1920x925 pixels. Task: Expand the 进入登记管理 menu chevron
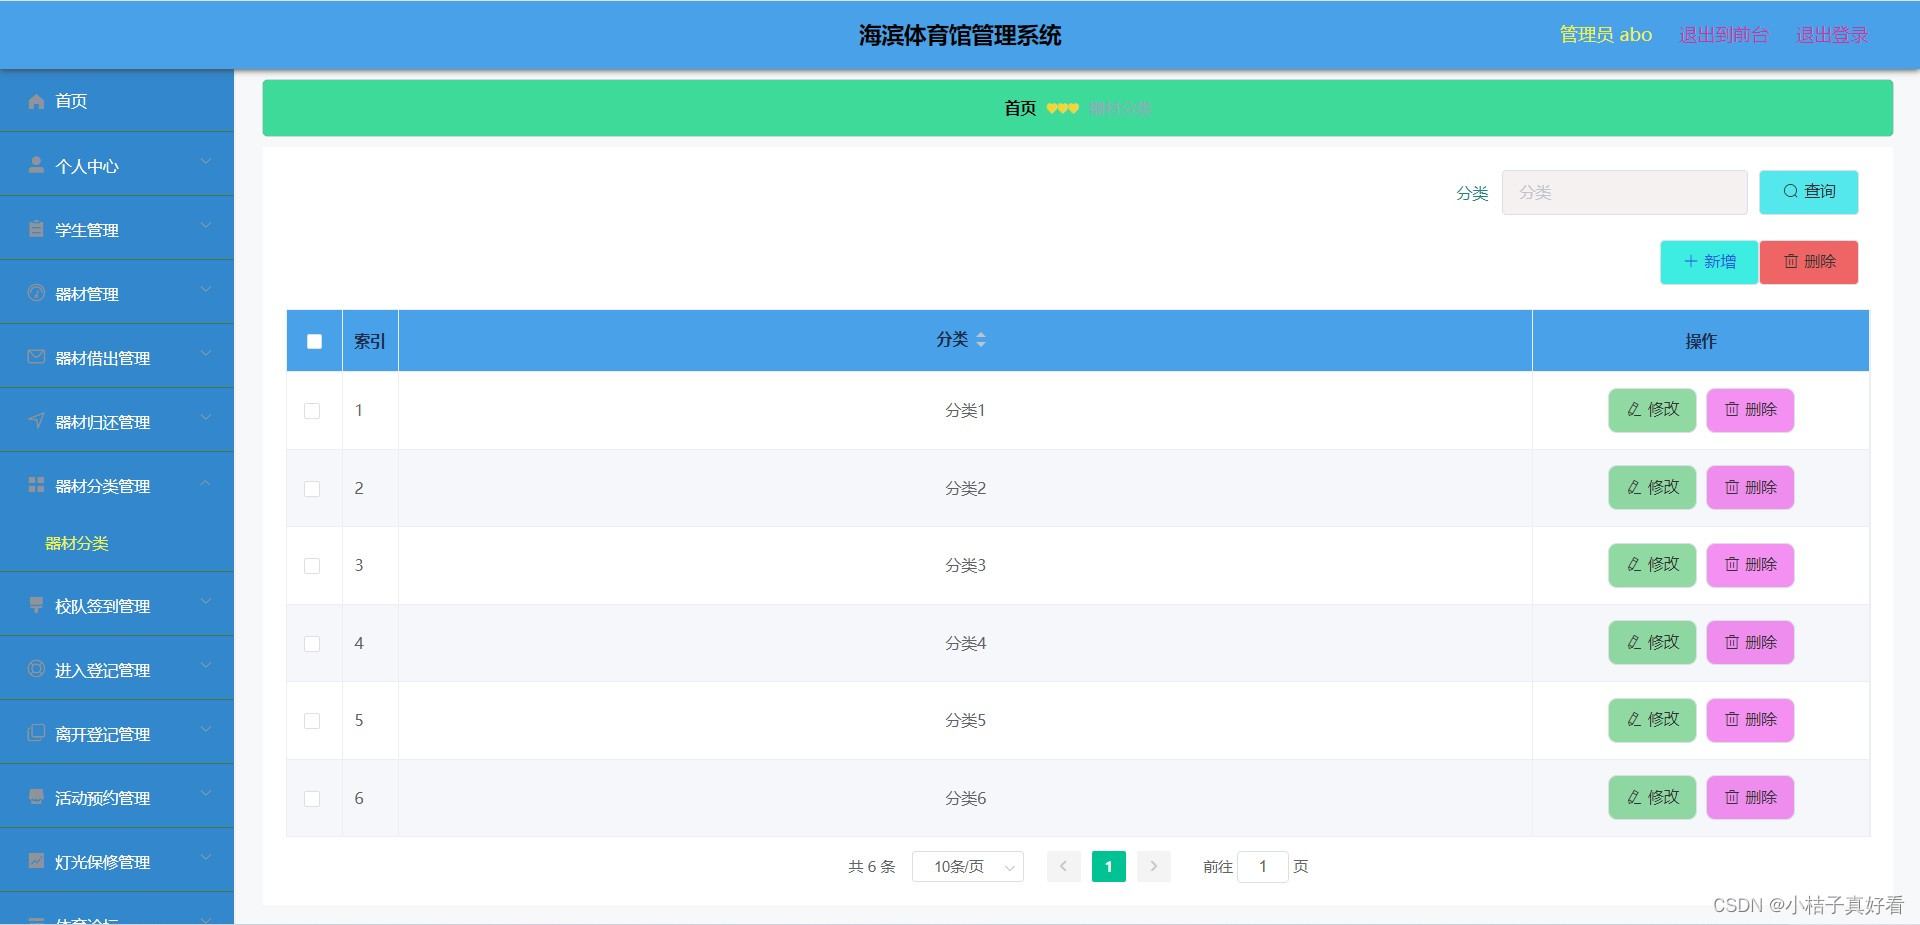(205, 666)
